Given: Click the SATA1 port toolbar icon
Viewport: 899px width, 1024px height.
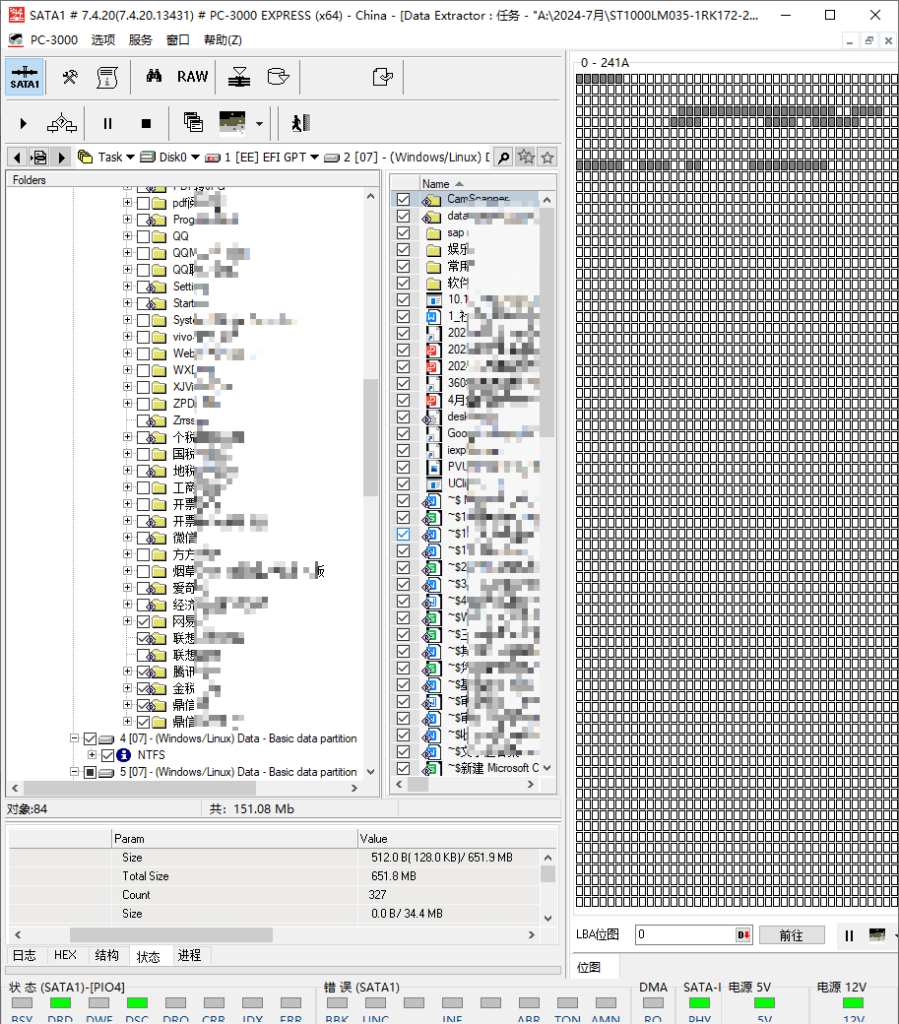Looking at the screenshot, I should pyautogui.click(x=25, y=77).
